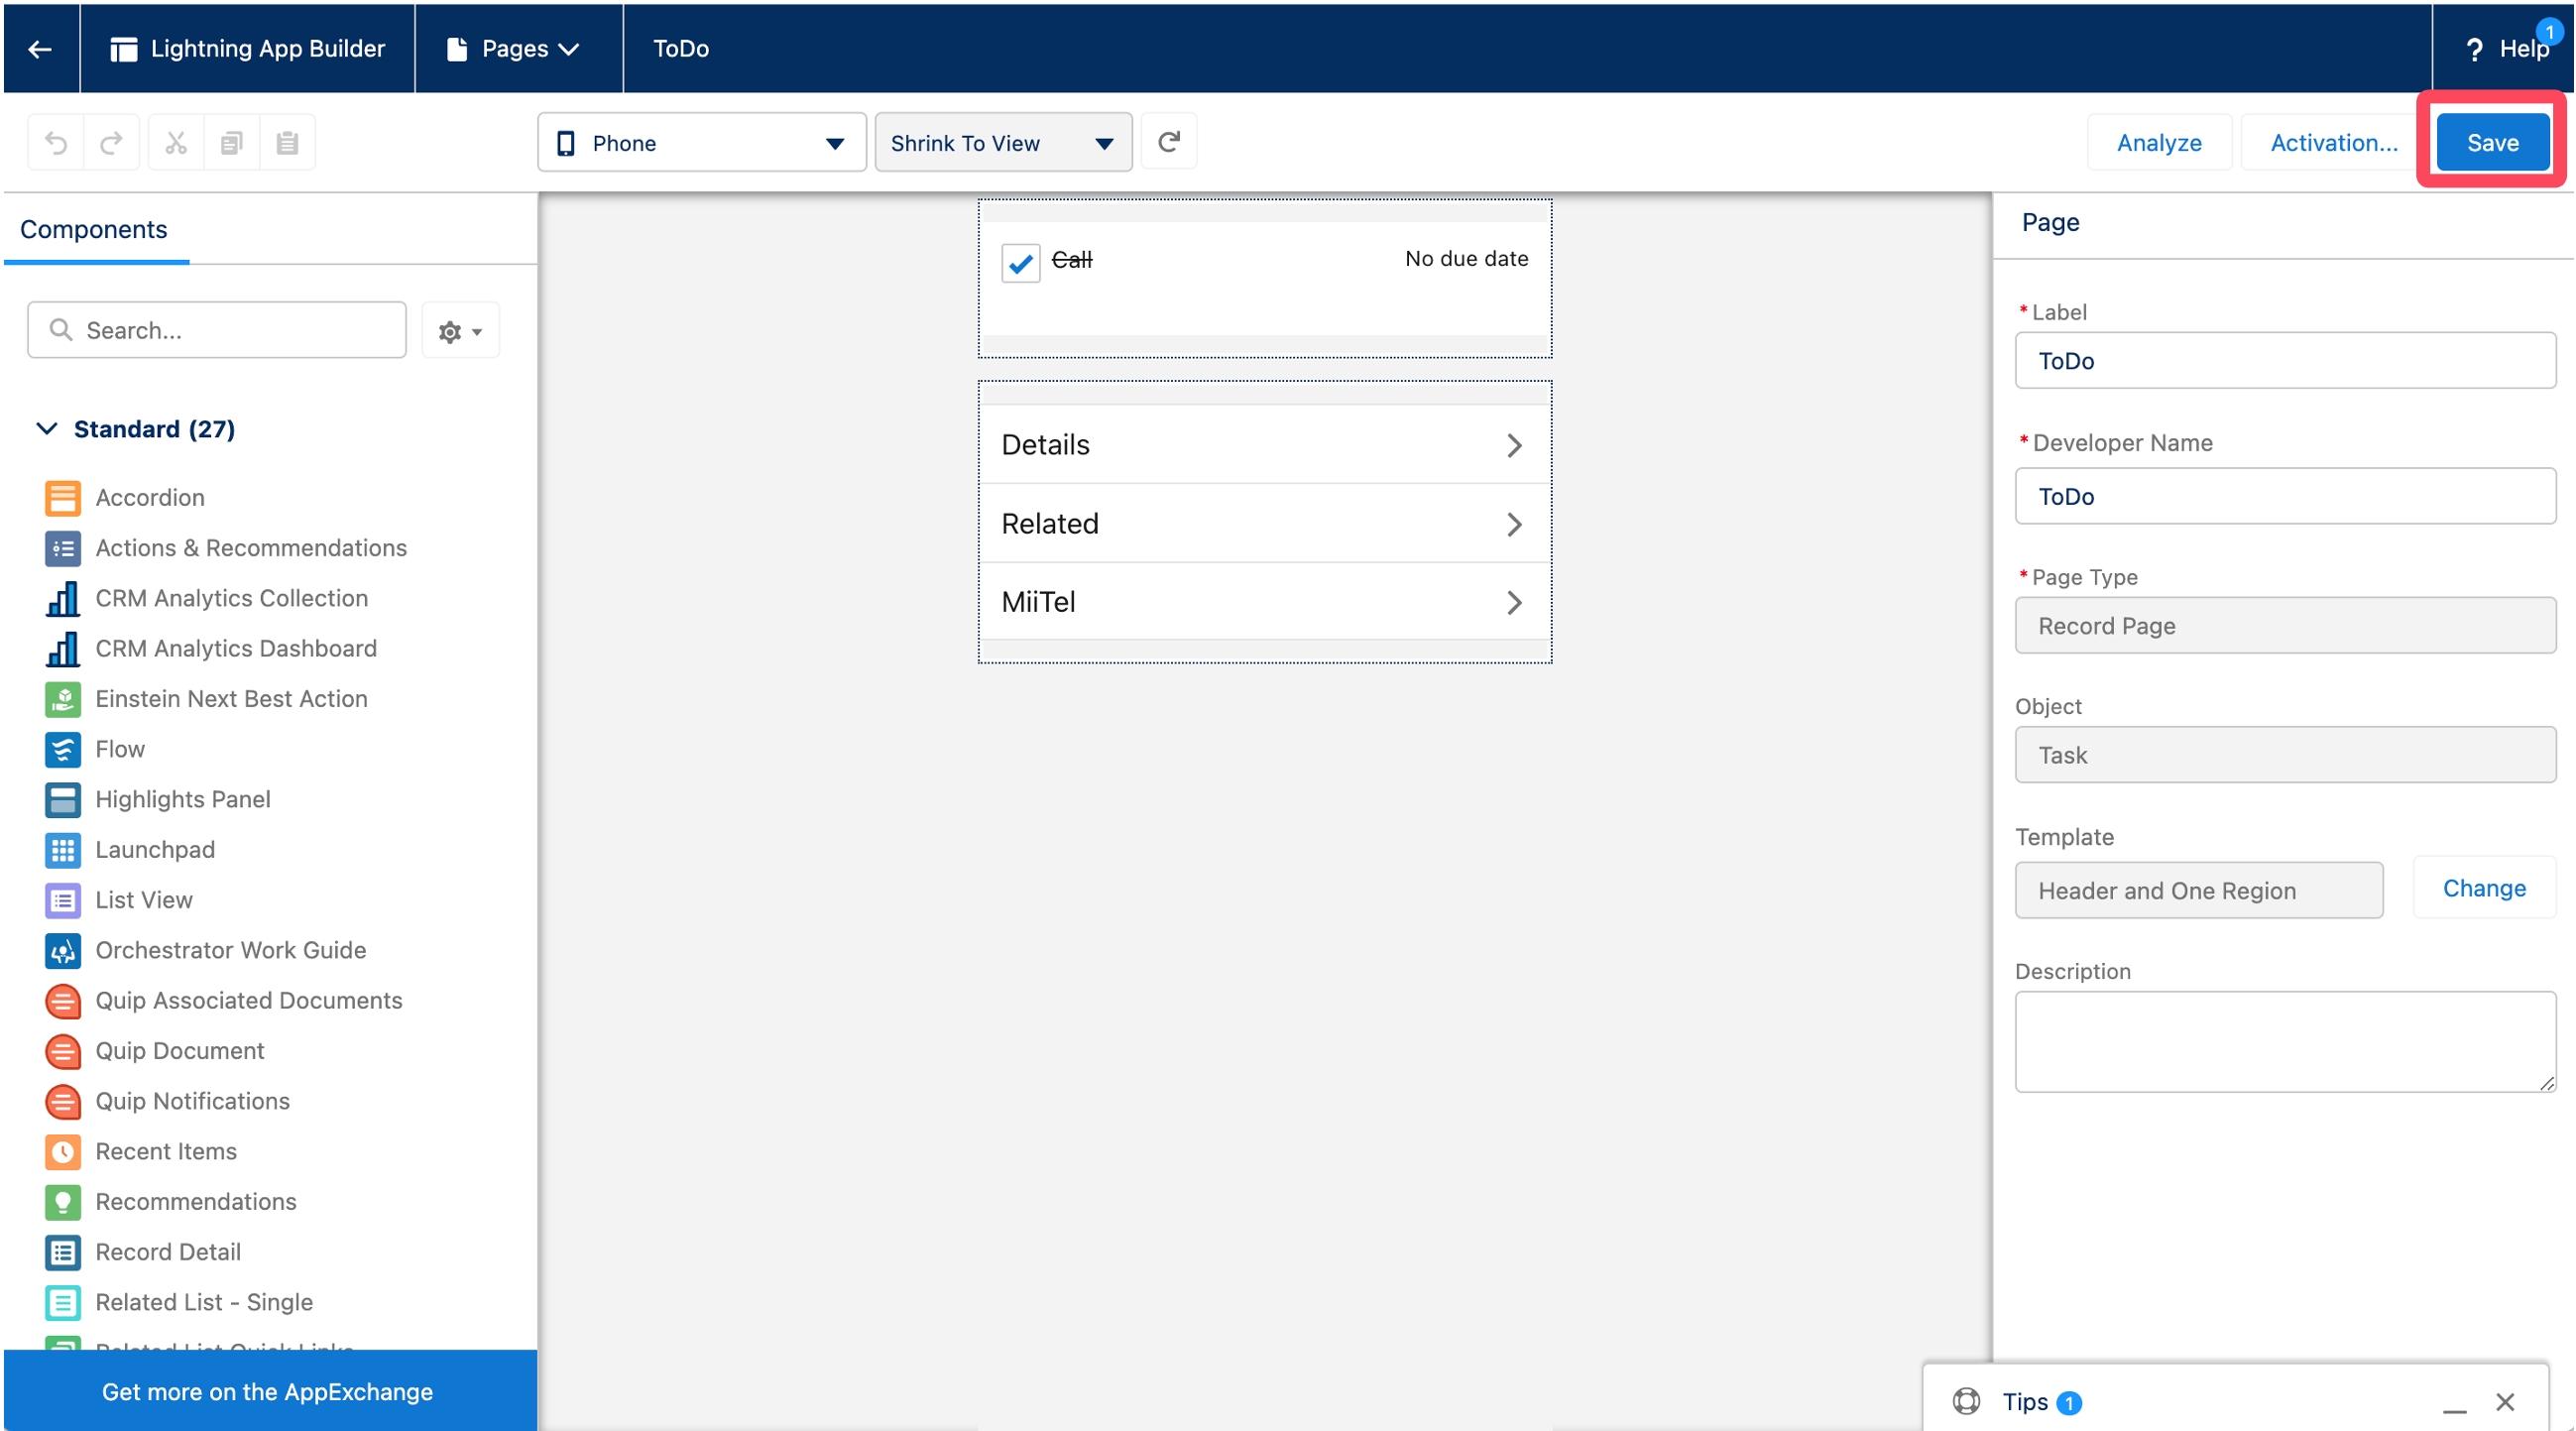
Task: Click the Developer Name input field
Action: [2285, 496]
